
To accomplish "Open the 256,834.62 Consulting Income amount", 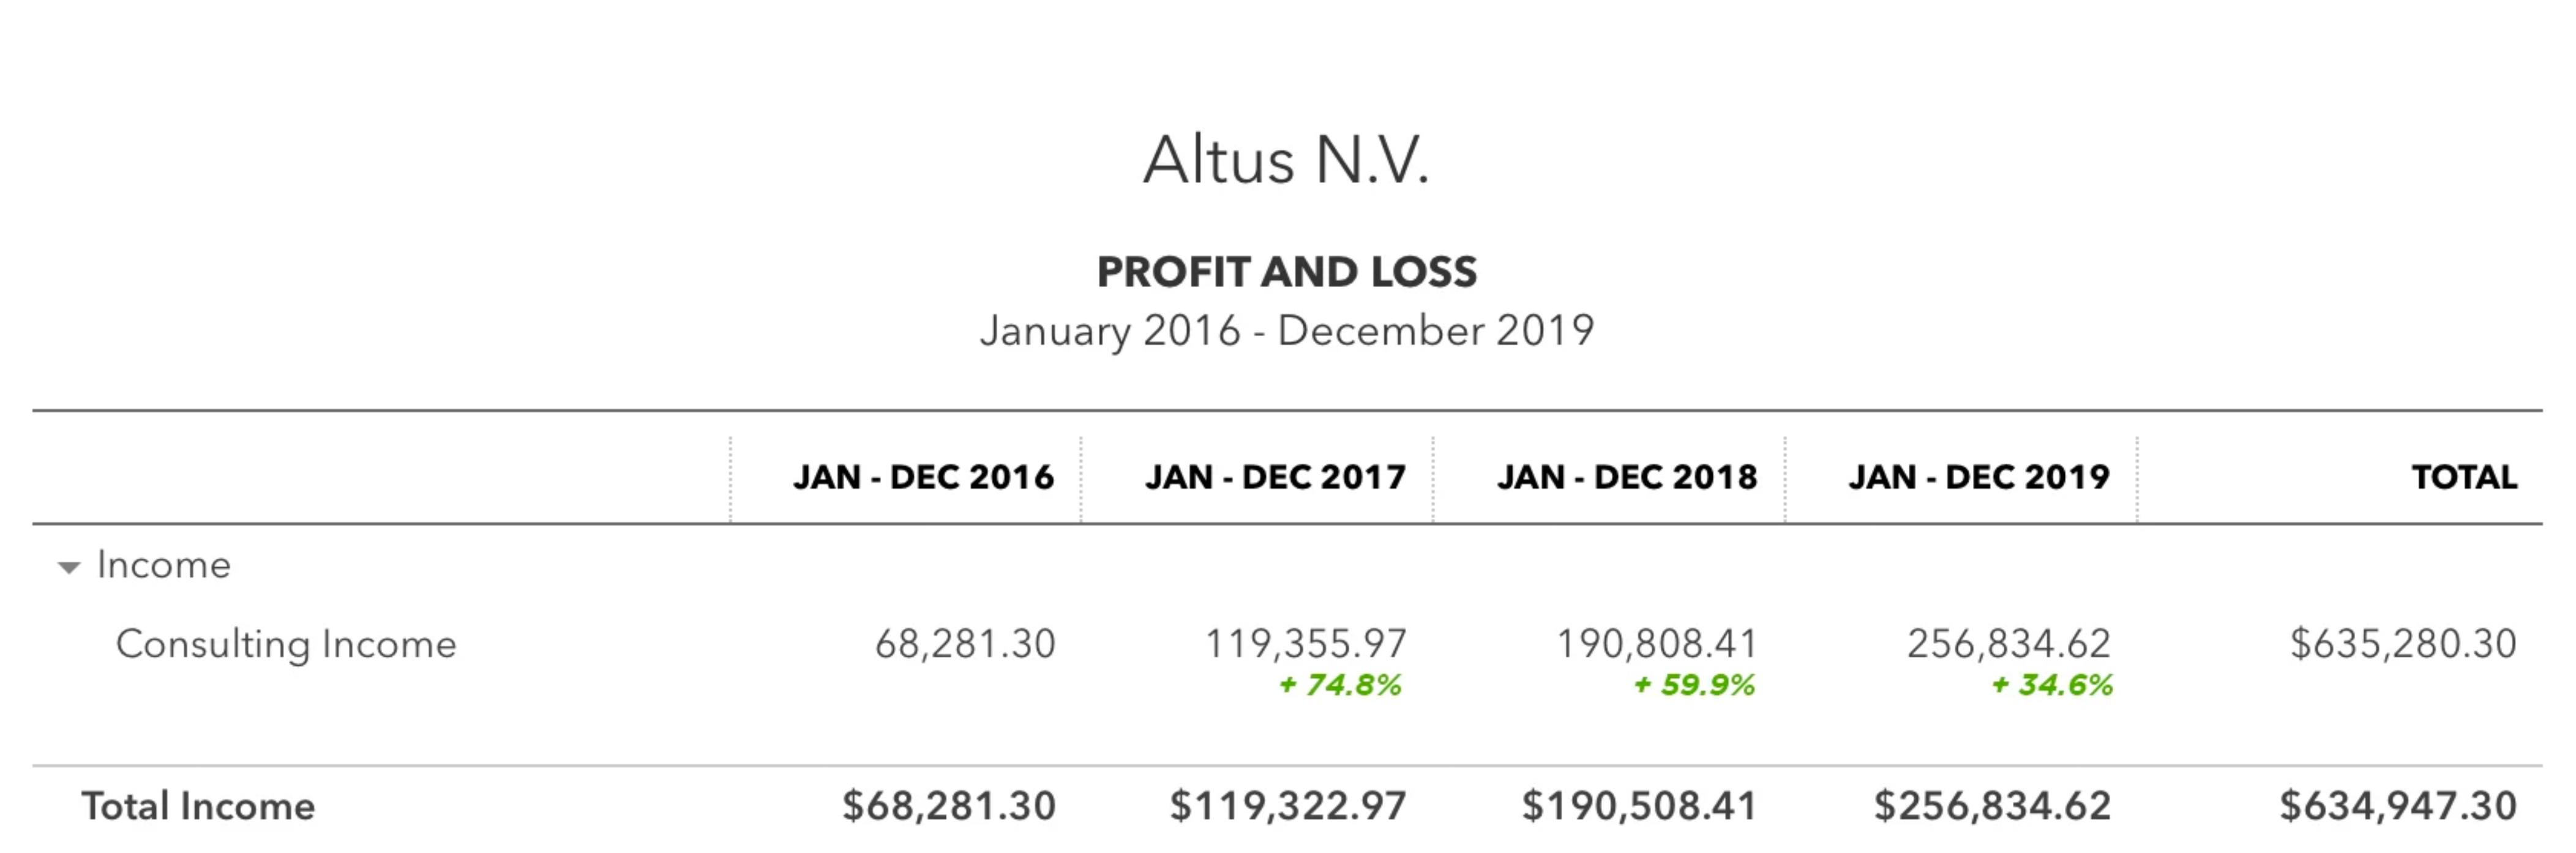I will point(2009,644).
